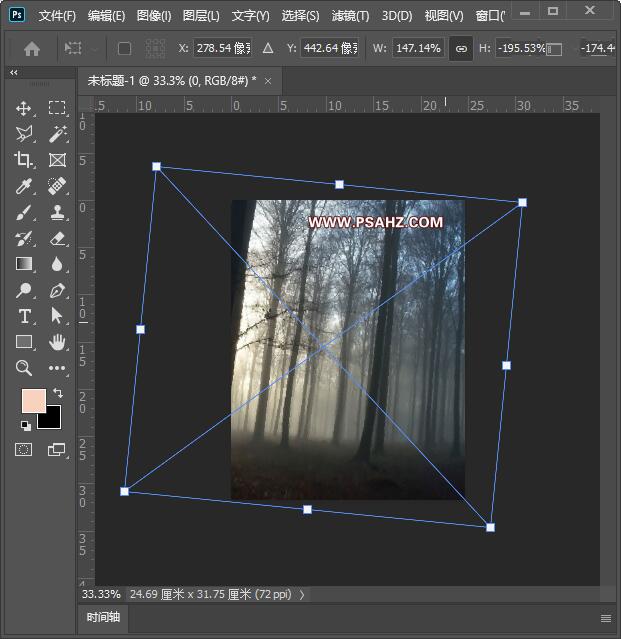
Task: Select the Brush tool
Action: [24, 212]
